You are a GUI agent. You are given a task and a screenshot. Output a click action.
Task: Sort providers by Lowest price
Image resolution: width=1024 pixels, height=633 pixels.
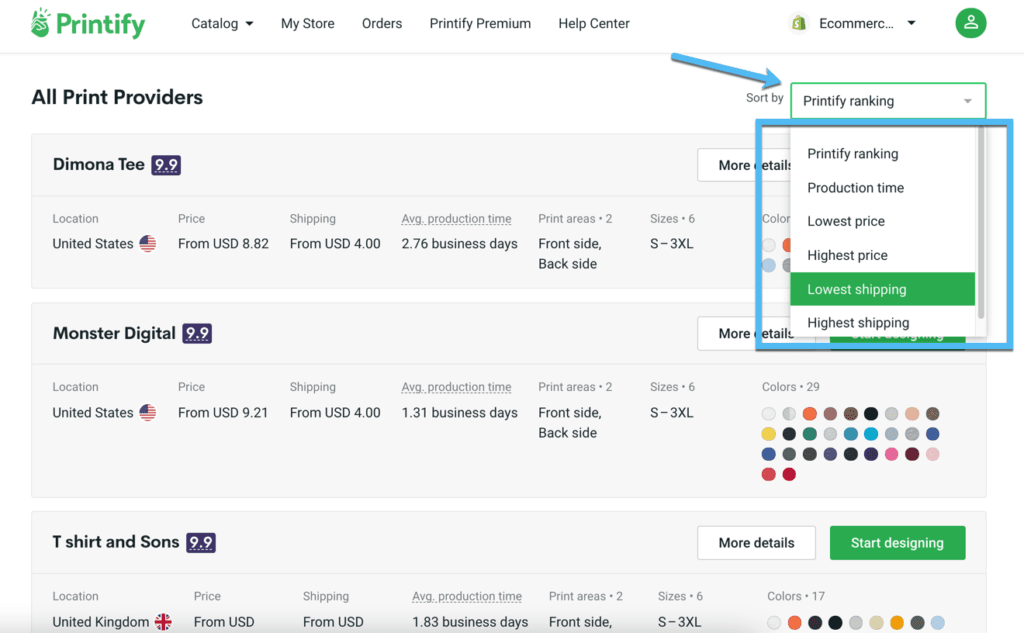coord(882,221)
